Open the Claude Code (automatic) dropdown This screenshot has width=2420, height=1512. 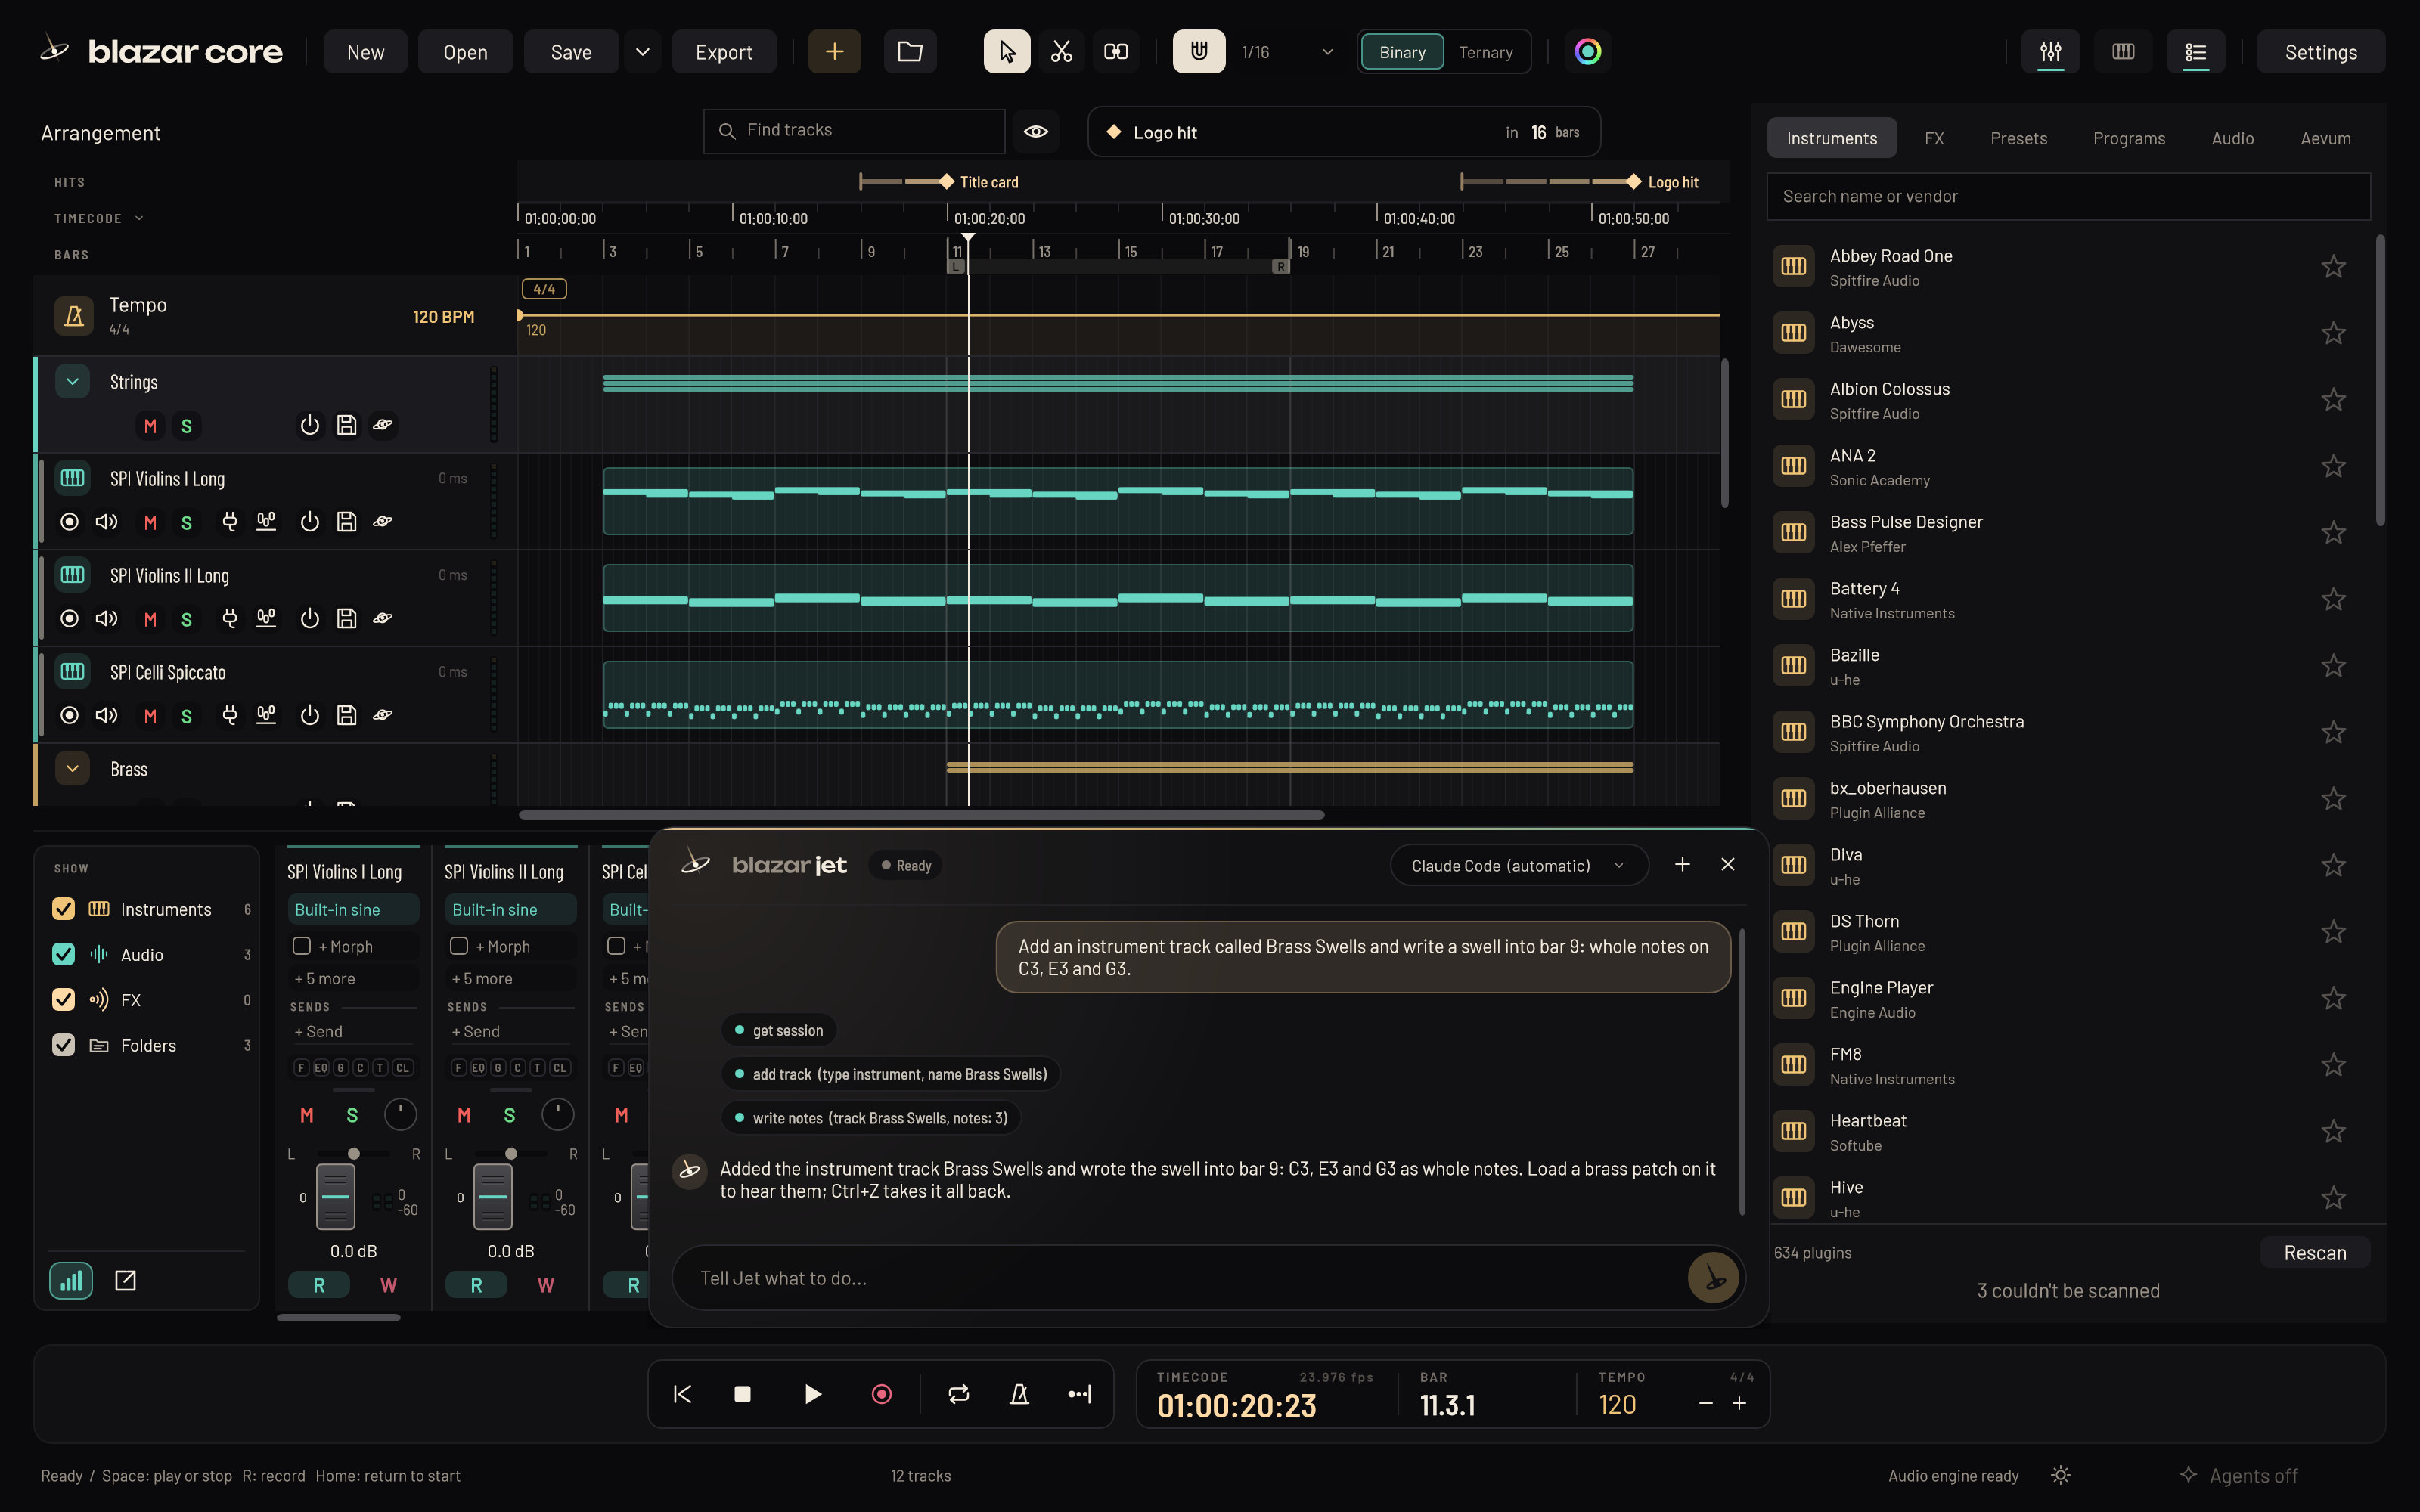pos(1518,865)
